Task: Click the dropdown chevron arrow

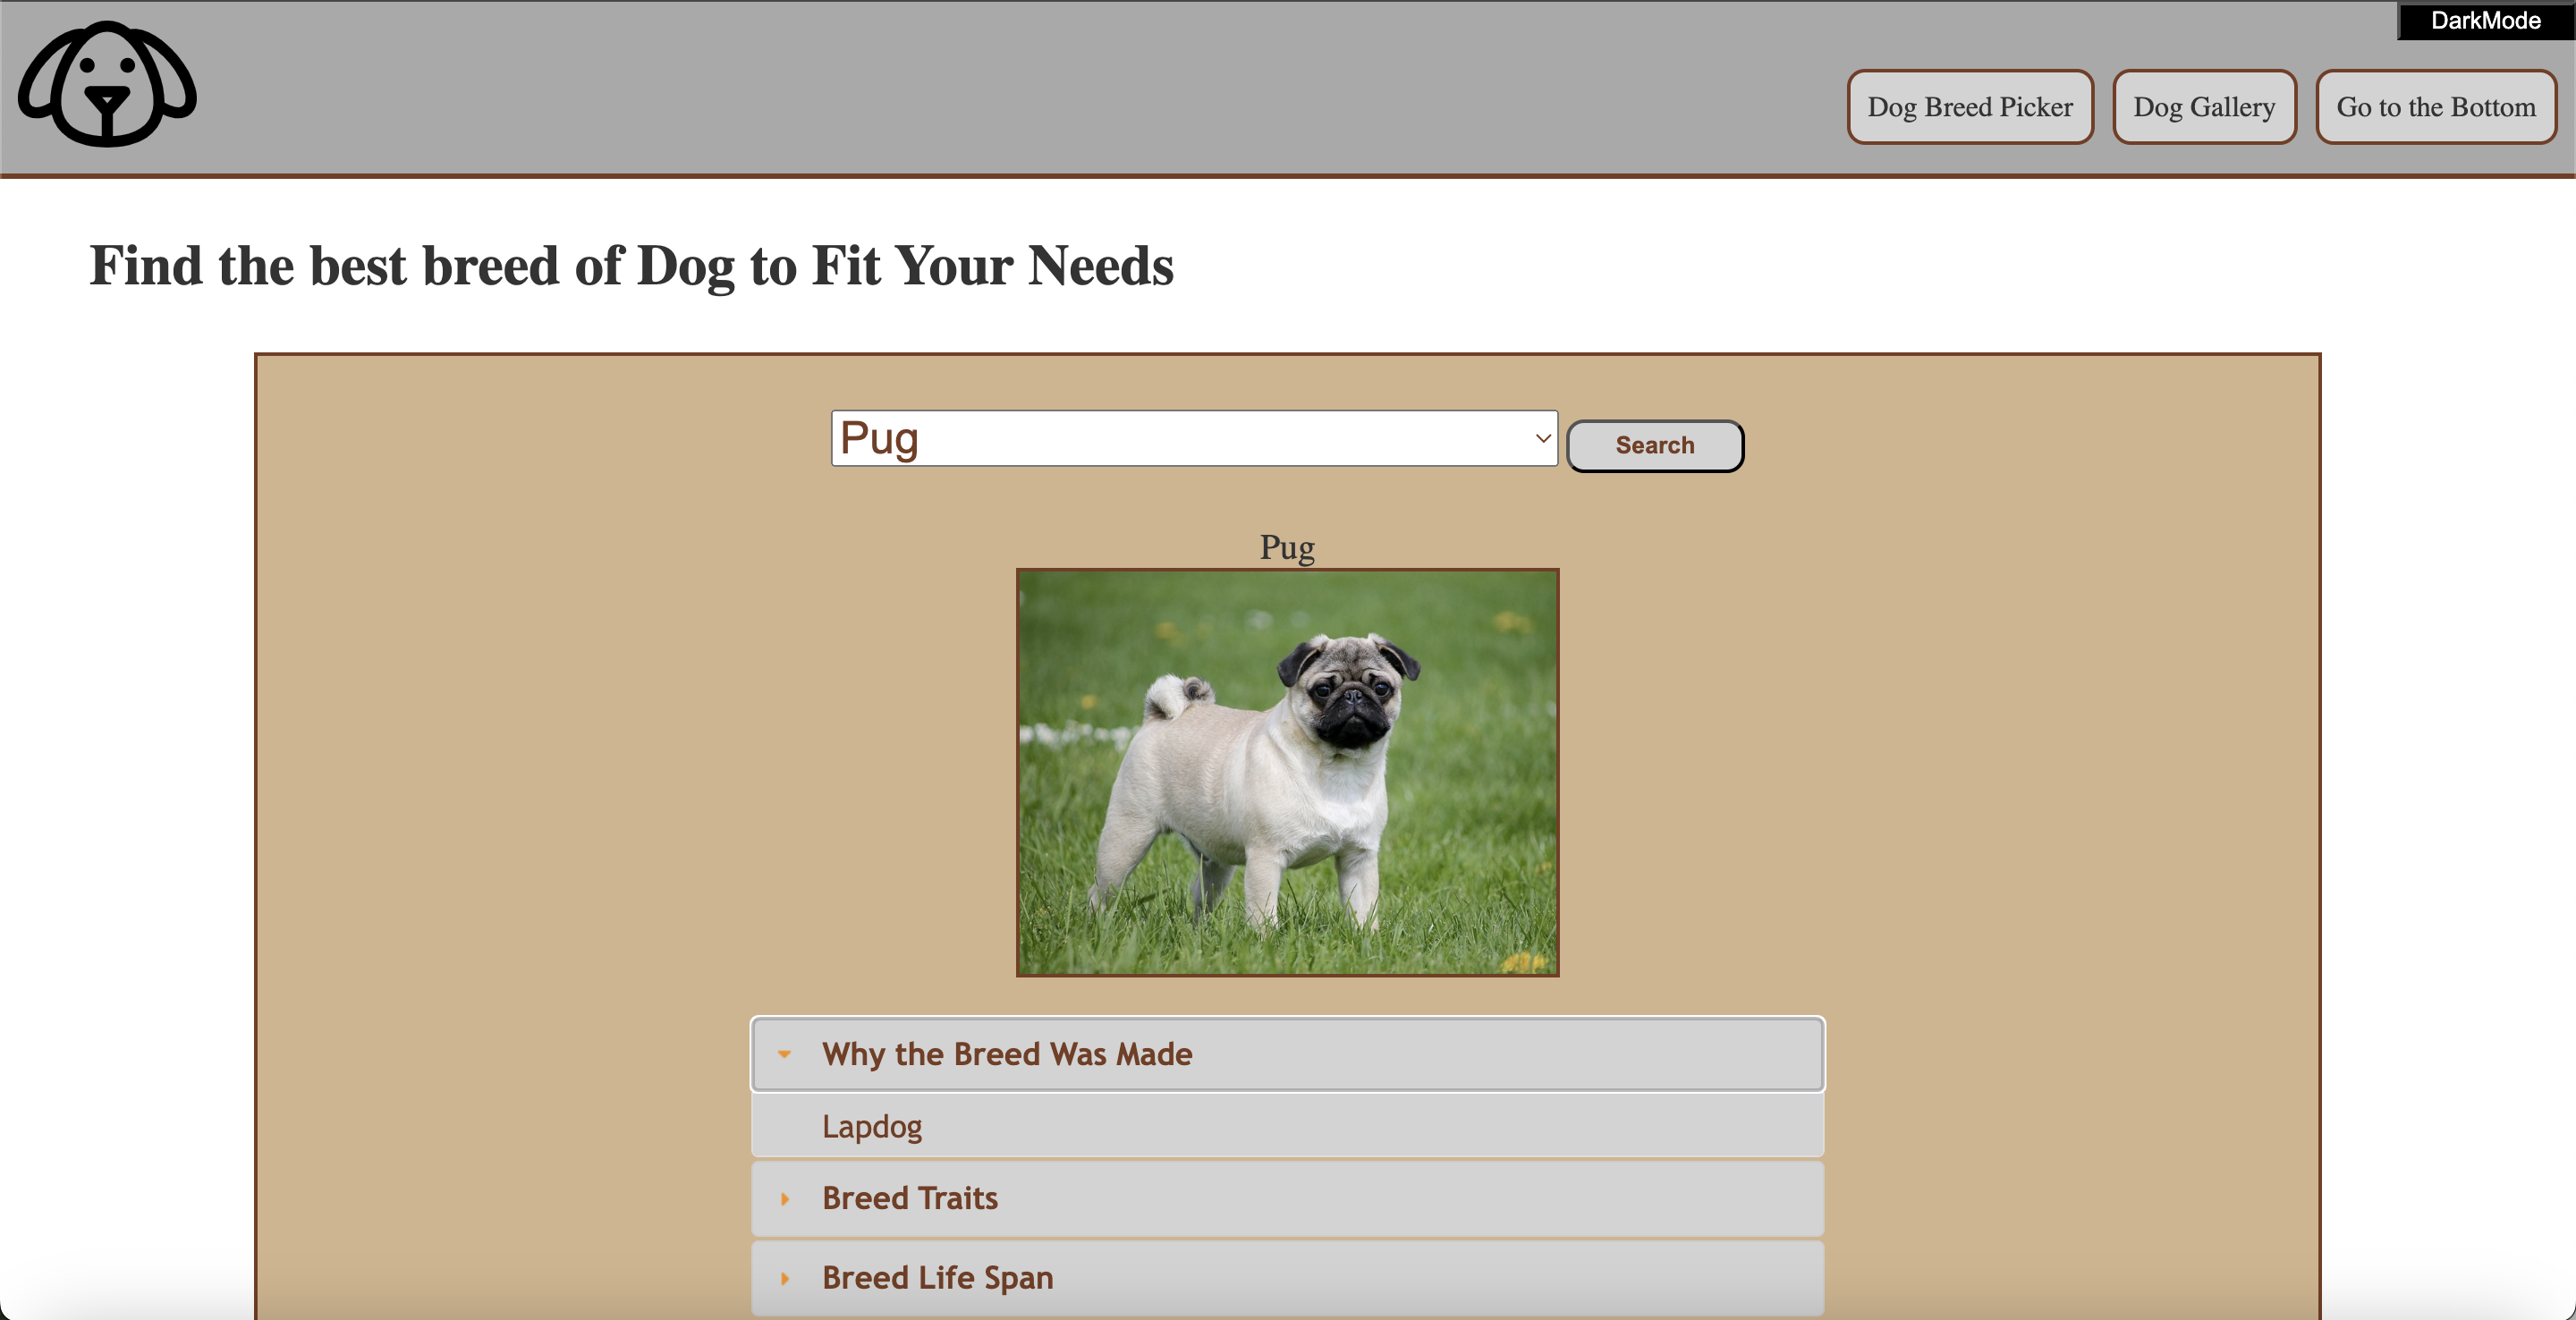Action: coord(1542,438)
